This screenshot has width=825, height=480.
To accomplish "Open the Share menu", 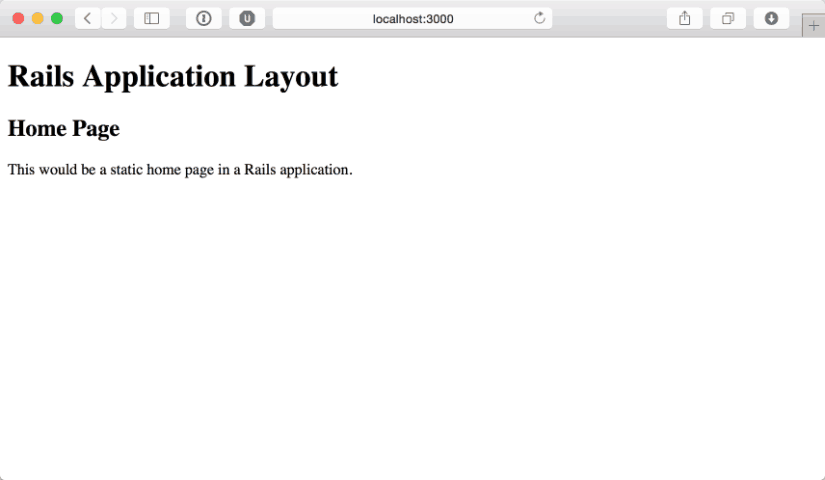I will (685, 18).
